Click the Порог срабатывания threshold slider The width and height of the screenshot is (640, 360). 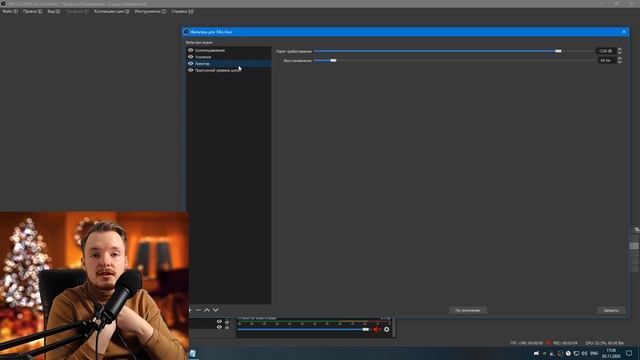coord(454,51)
